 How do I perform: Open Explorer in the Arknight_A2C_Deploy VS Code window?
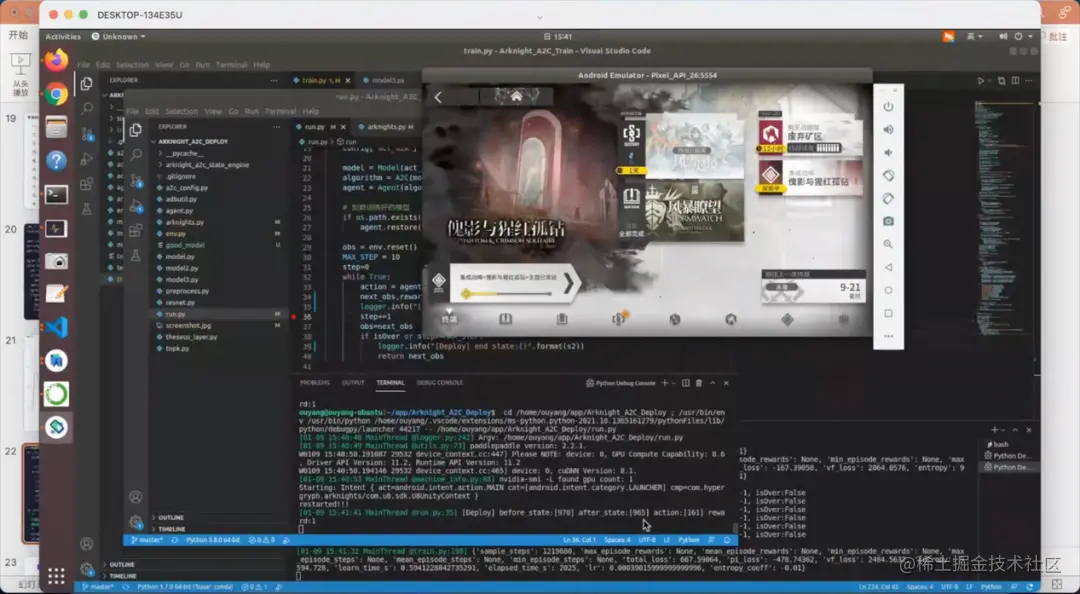coord(136,130)
